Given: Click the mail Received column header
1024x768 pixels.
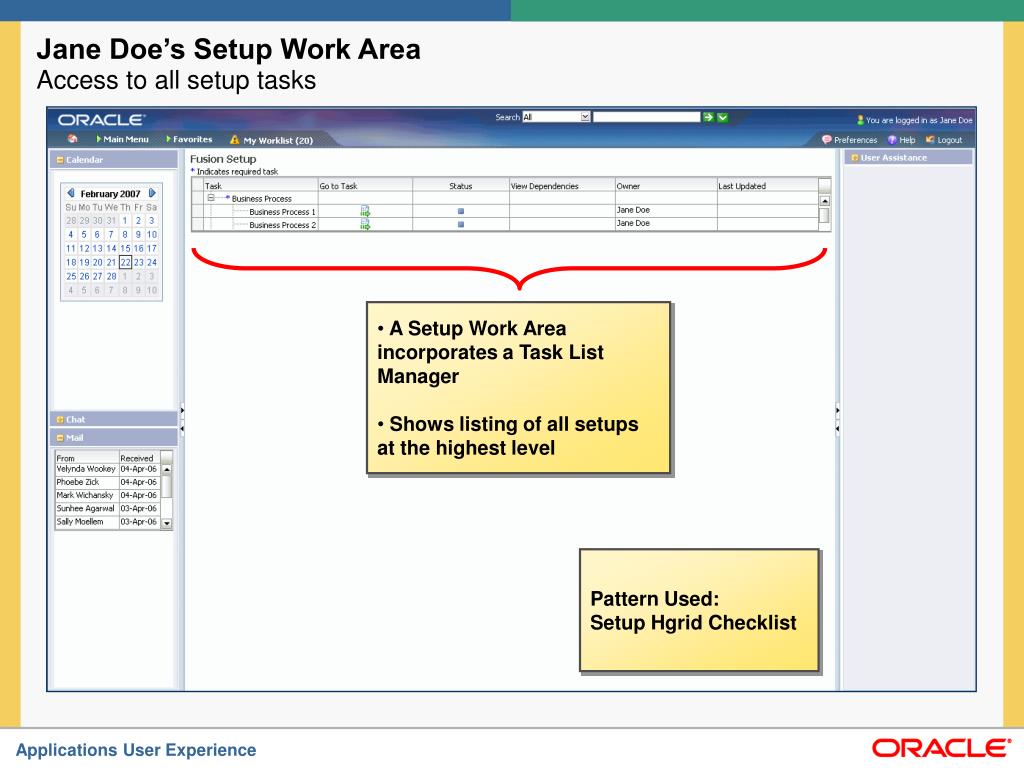Looking at the screenshot, I should 139,458.
